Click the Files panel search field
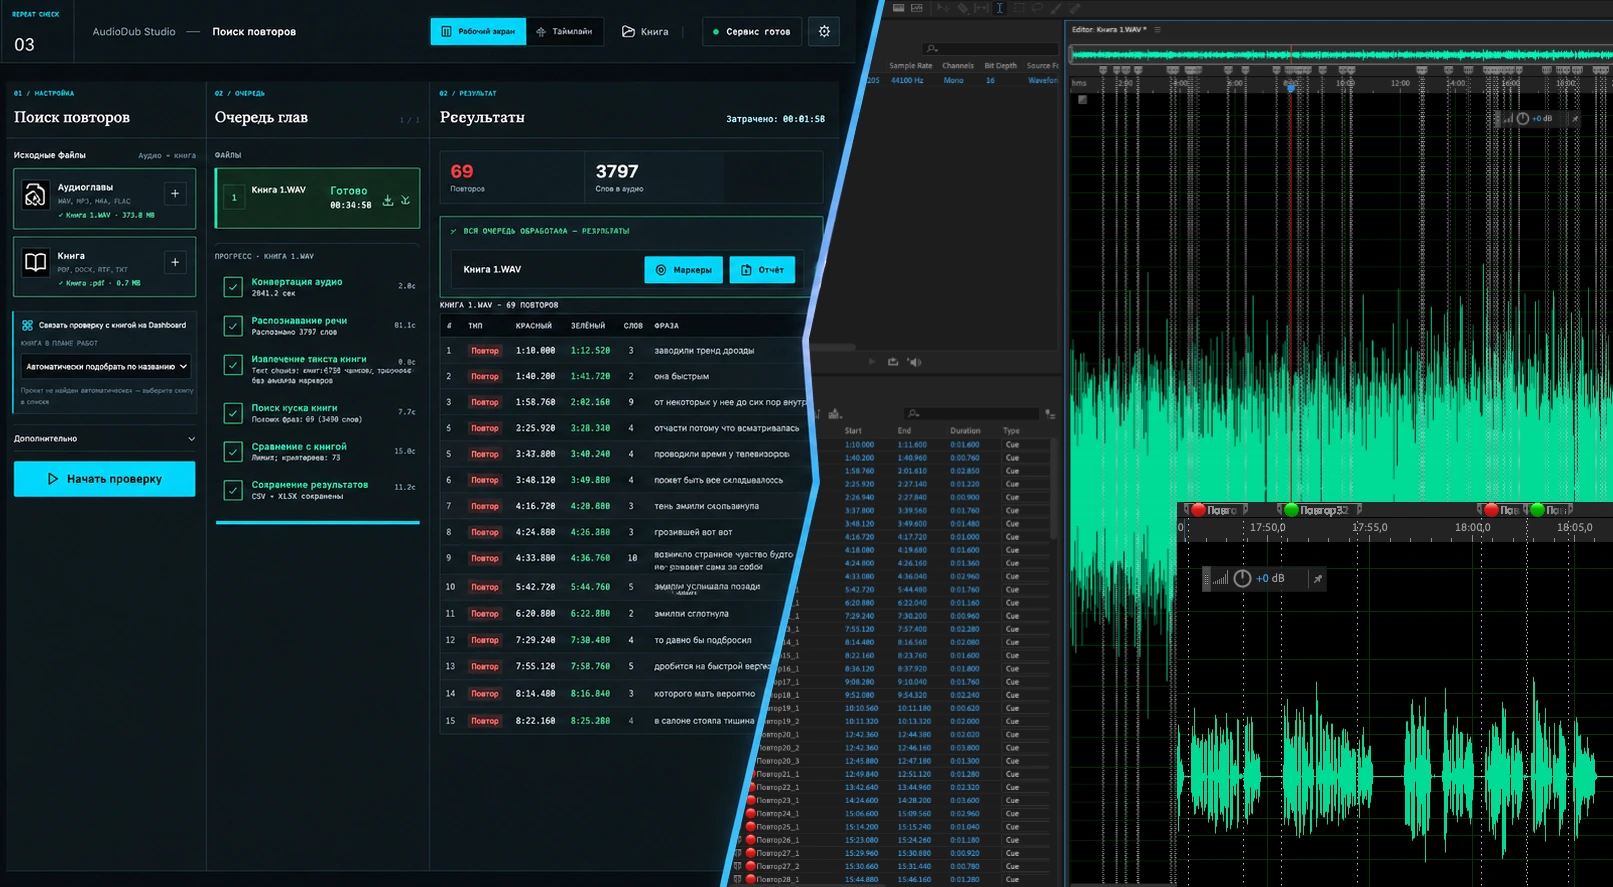This screenshot has width=1613, height=887. (990, 48)
